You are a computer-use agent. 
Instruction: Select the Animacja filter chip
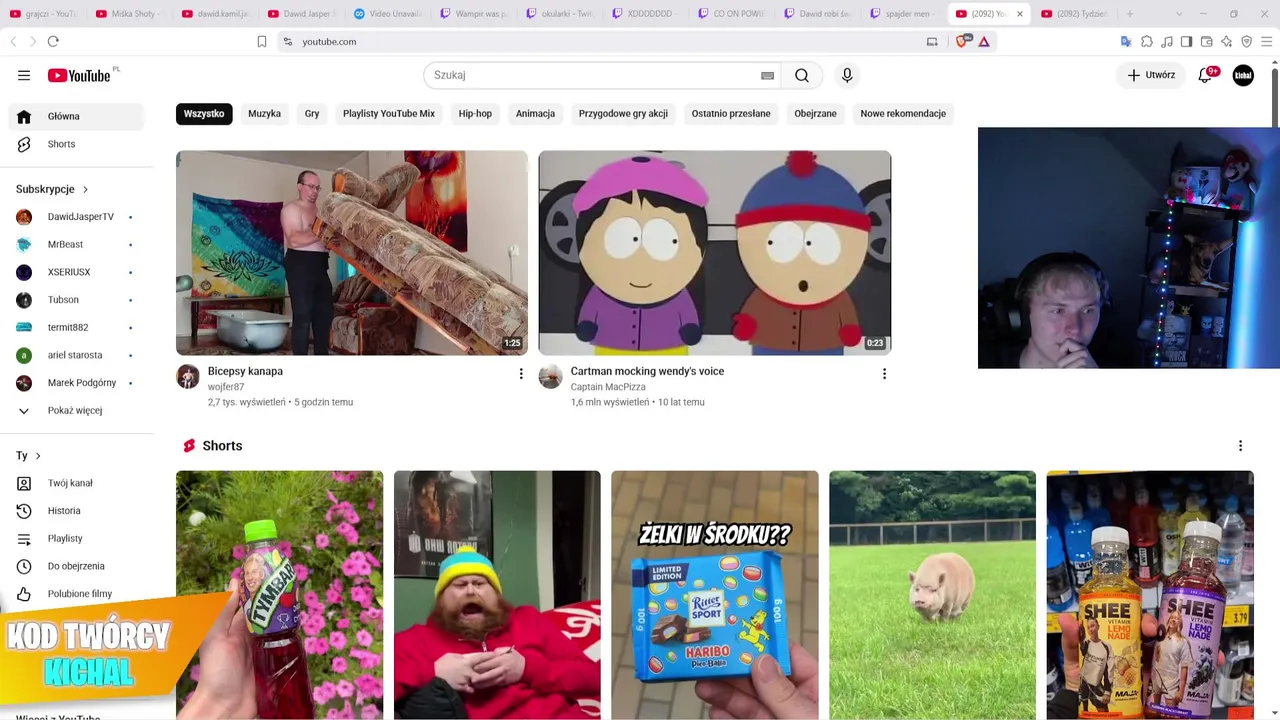[x=535, y=114]
